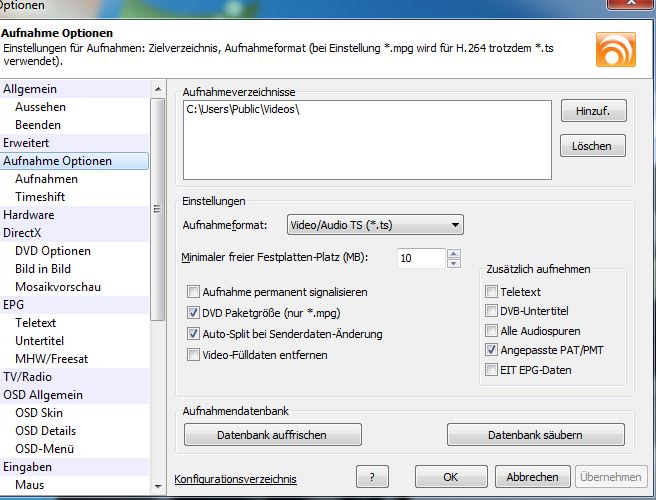The width and height of the screenshot is (656, 500).
Task: Uncheck DVD Paketgröße (nur *.mpg)
Action: pyautogui.click(x=193, y=314)
